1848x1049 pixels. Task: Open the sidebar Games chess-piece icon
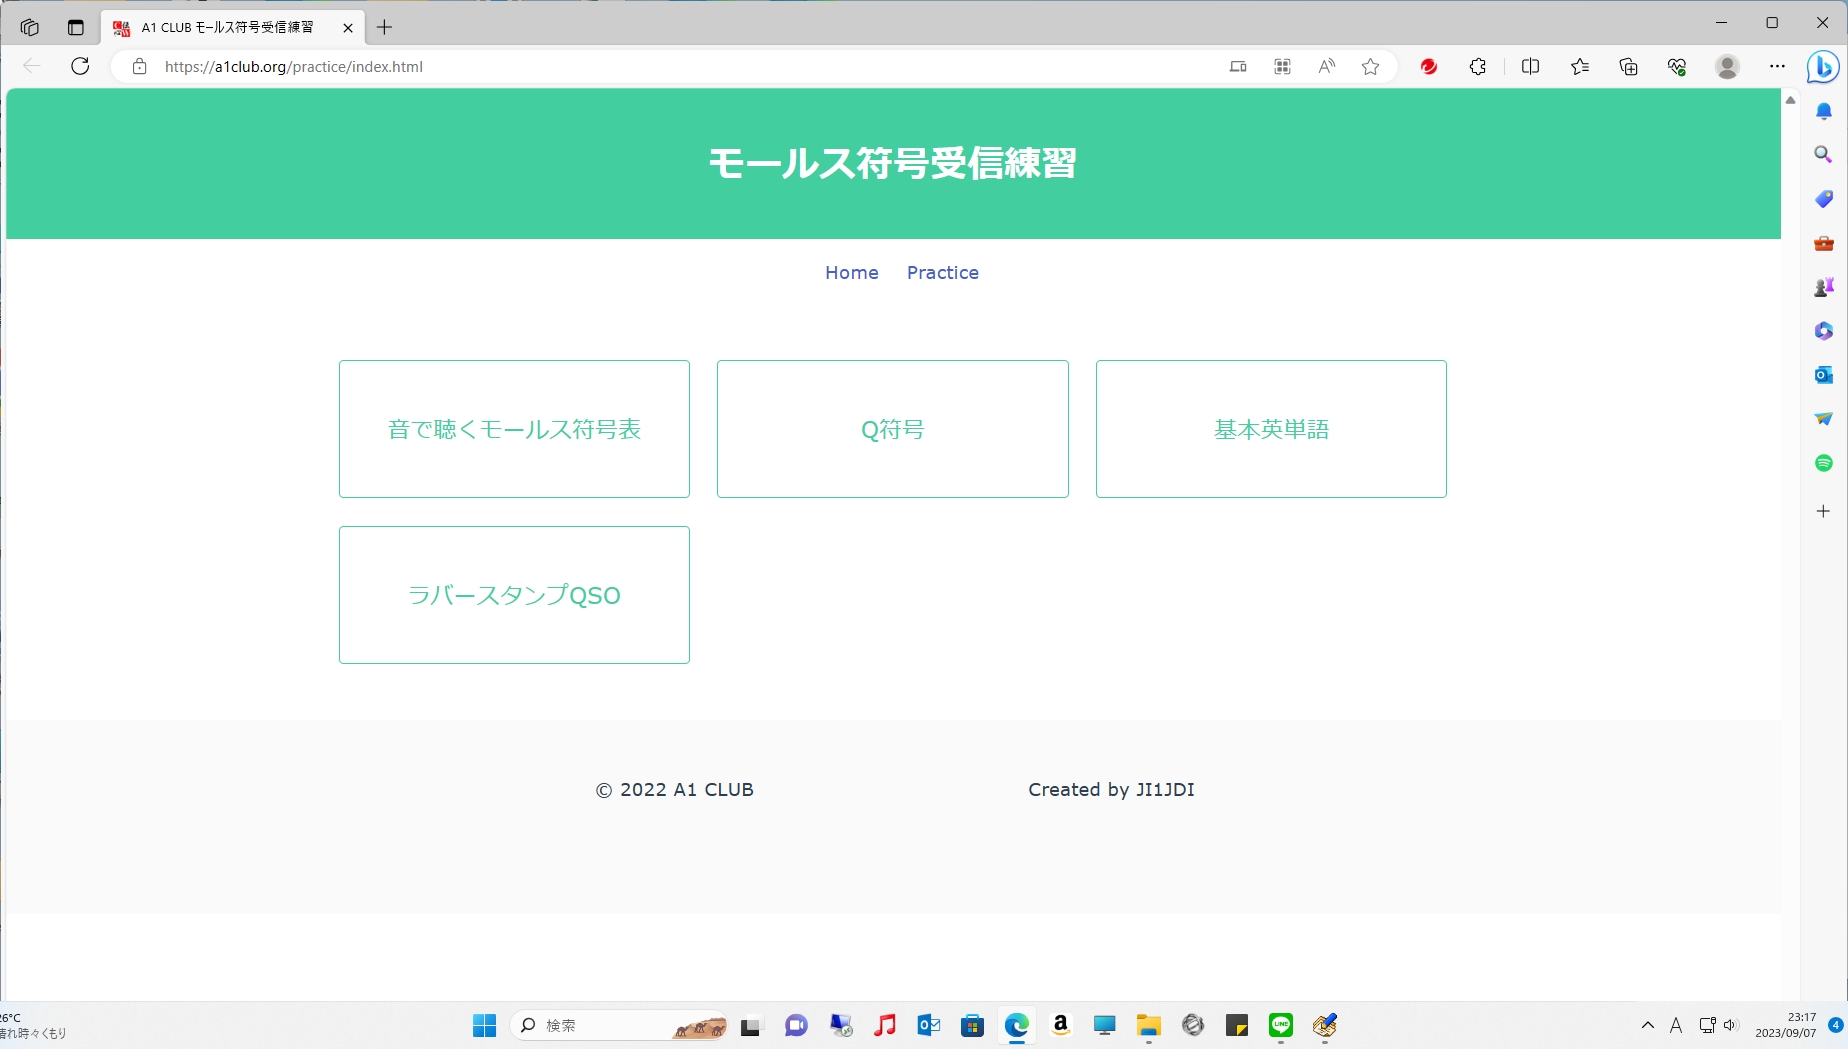[1824, 287]
